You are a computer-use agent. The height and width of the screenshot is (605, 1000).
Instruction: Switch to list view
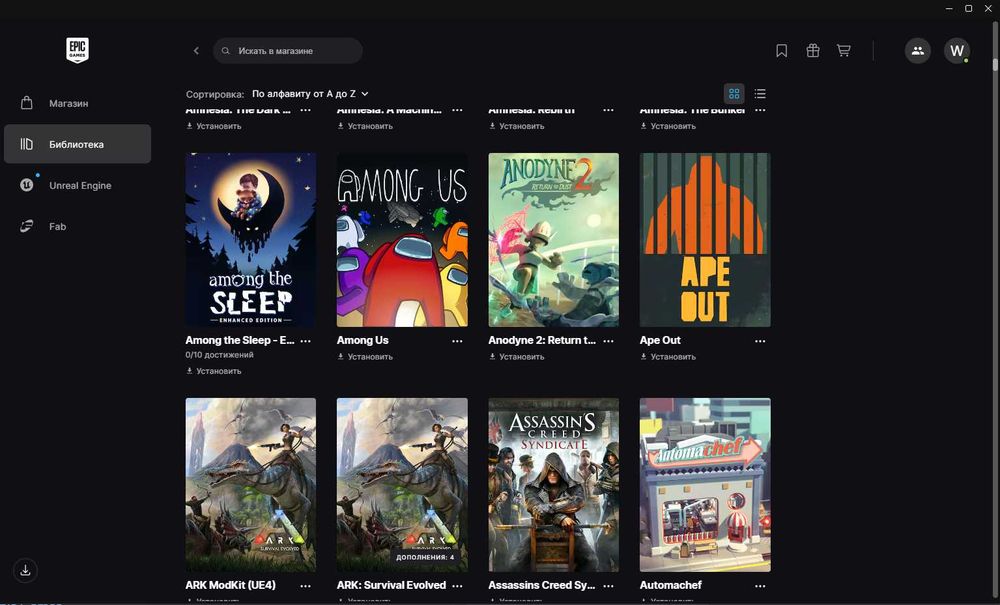[760, 94]
